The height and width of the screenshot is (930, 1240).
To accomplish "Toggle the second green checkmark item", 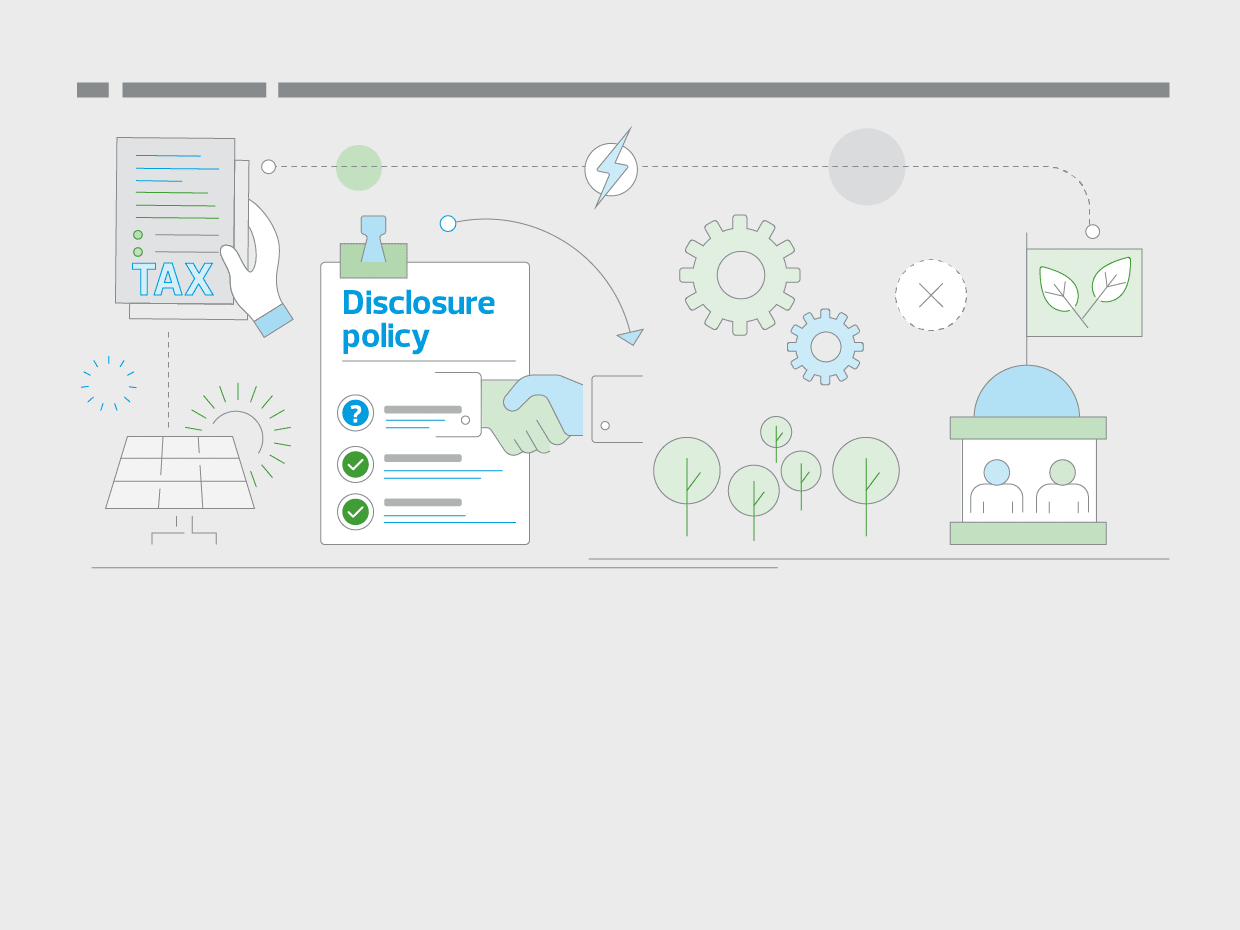I will [355, 512].
